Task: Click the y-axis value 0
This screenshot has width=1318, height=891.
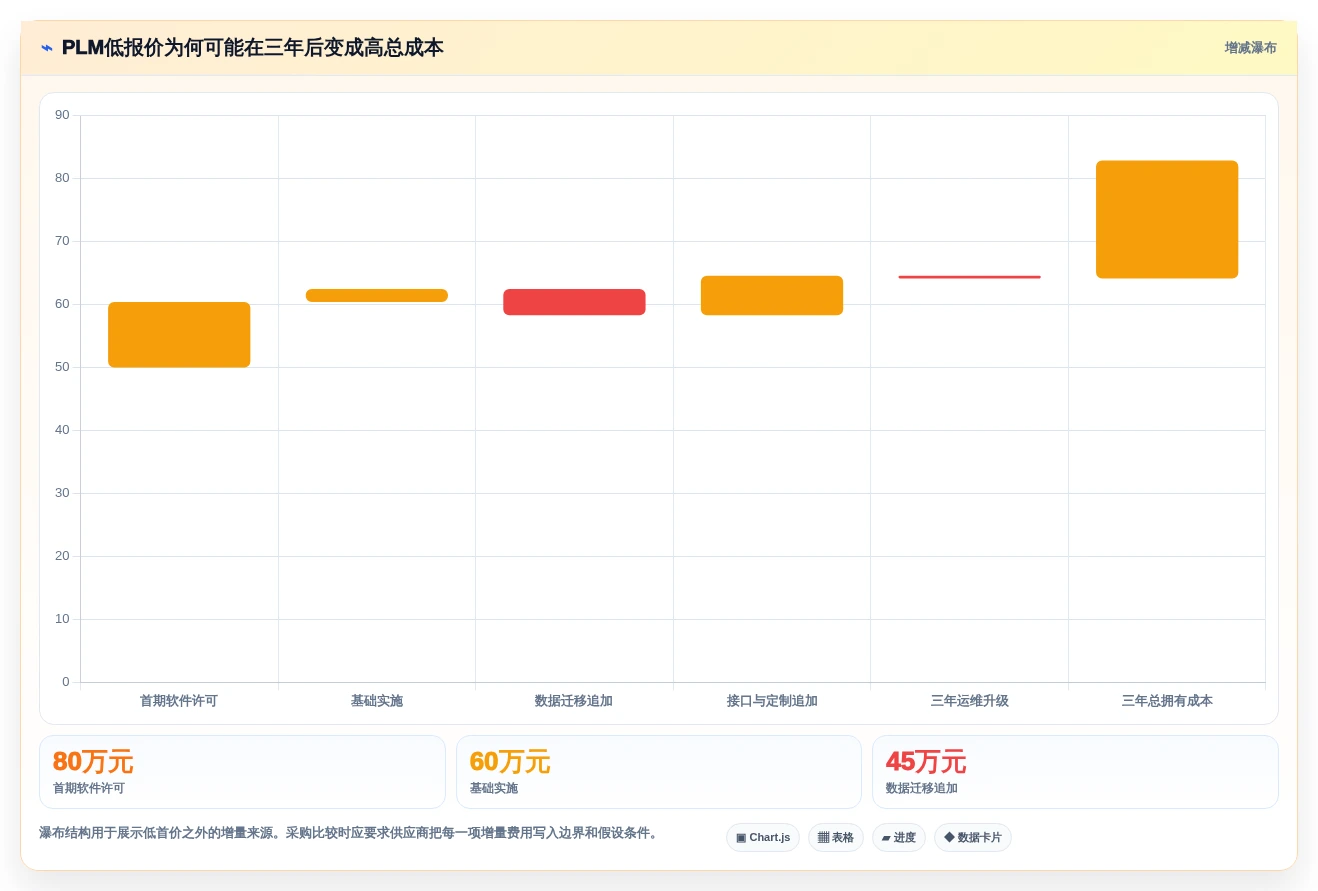Action: click(x=66, y=682)
